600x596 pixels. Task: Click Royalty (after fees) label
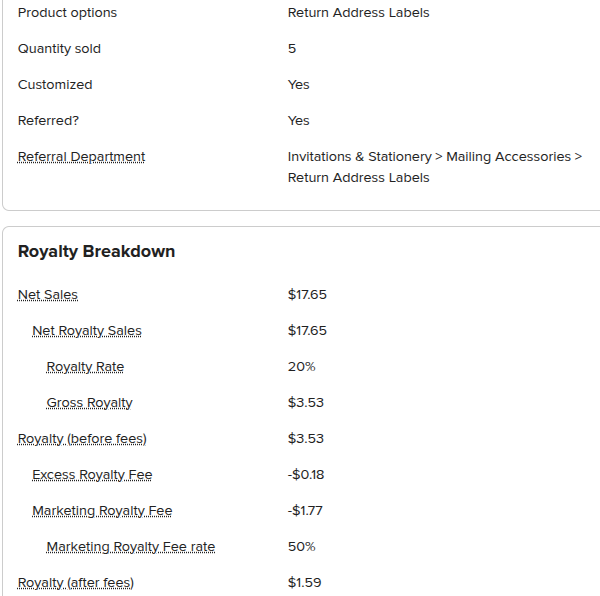(76, 583)
